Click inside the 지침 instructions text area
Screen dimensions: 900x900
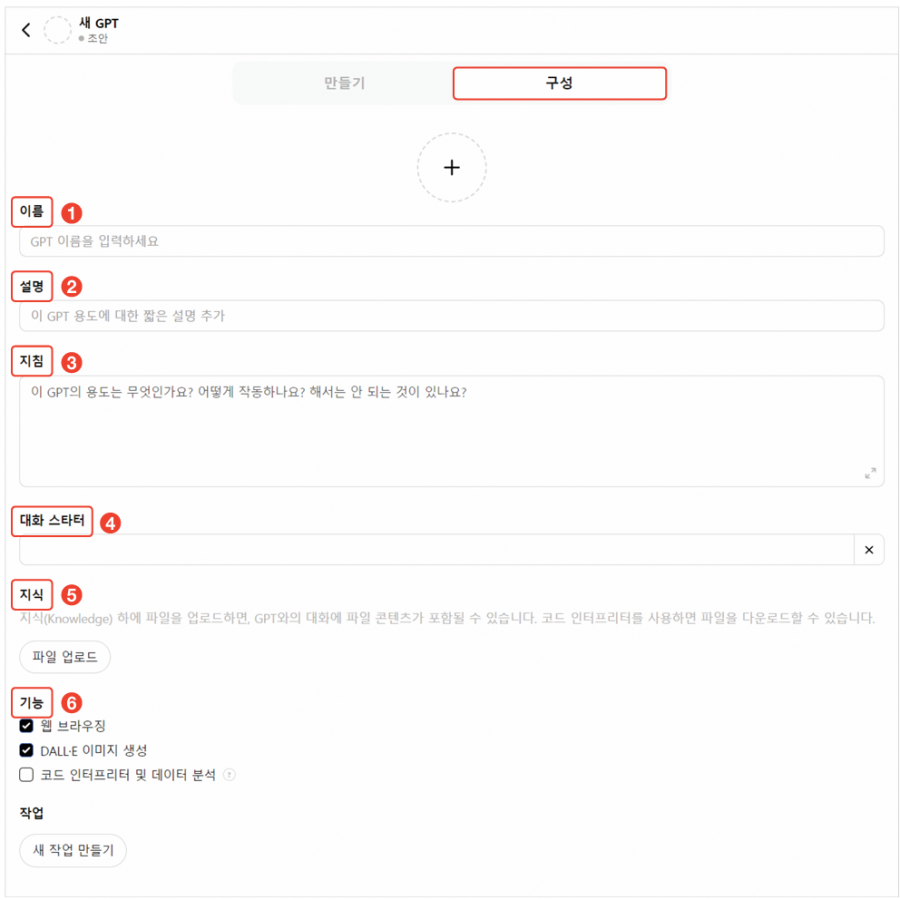pos(452,431)
